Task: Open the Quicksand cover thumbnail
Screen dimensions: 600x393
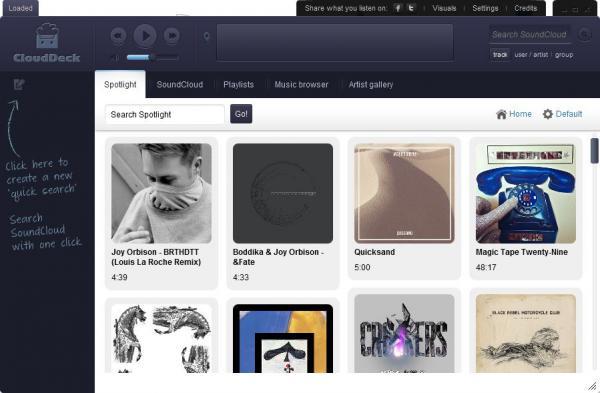Action: (404, 193)
